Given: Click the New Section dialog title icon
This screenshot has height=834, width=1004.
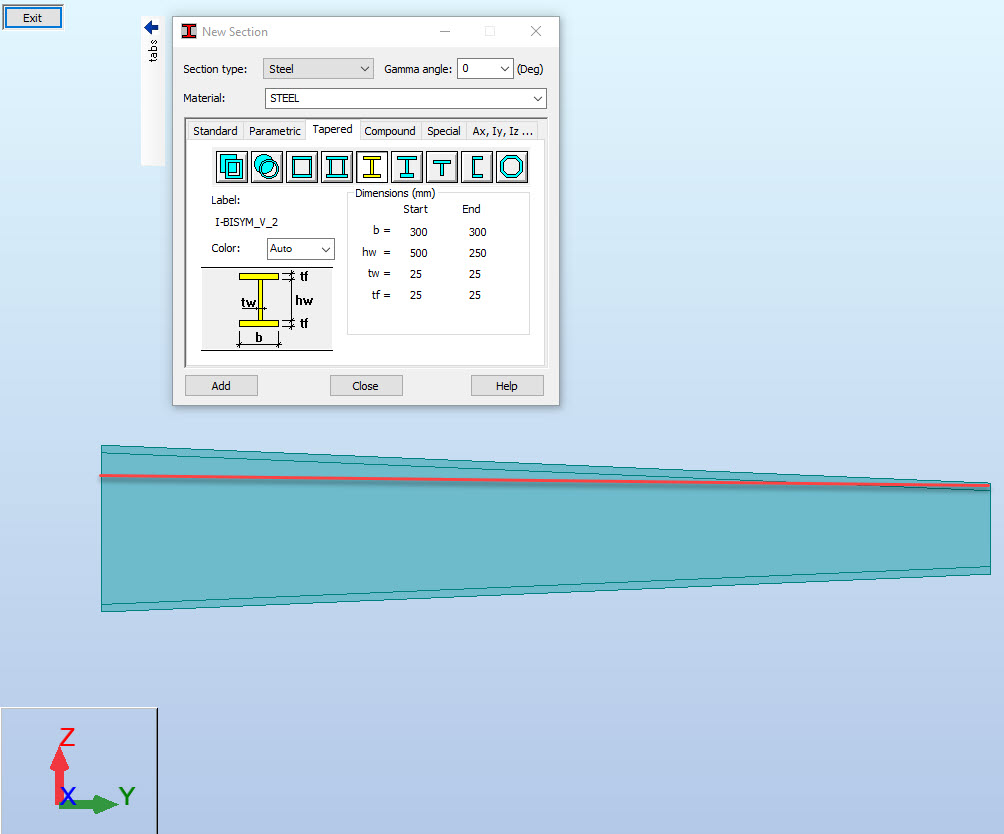Looking at the screenshot, I should 189,31.
